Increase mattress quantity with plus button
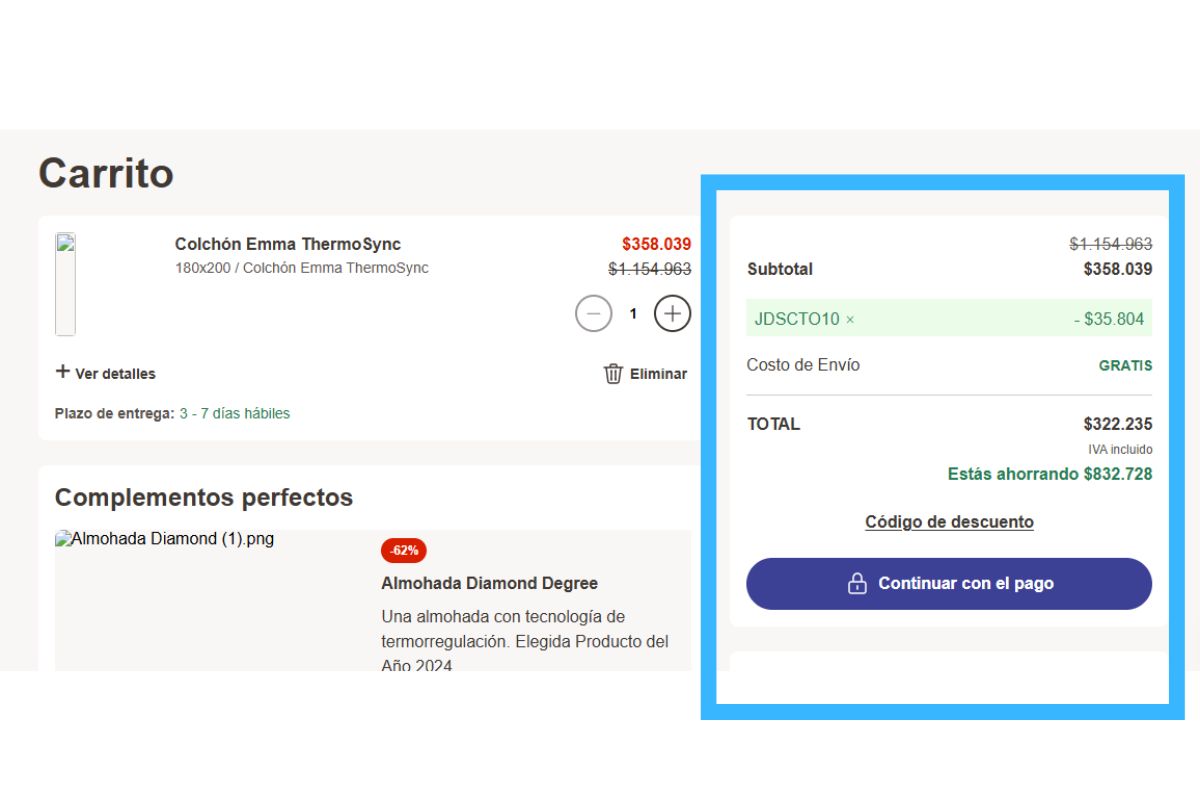 [672, 314]
